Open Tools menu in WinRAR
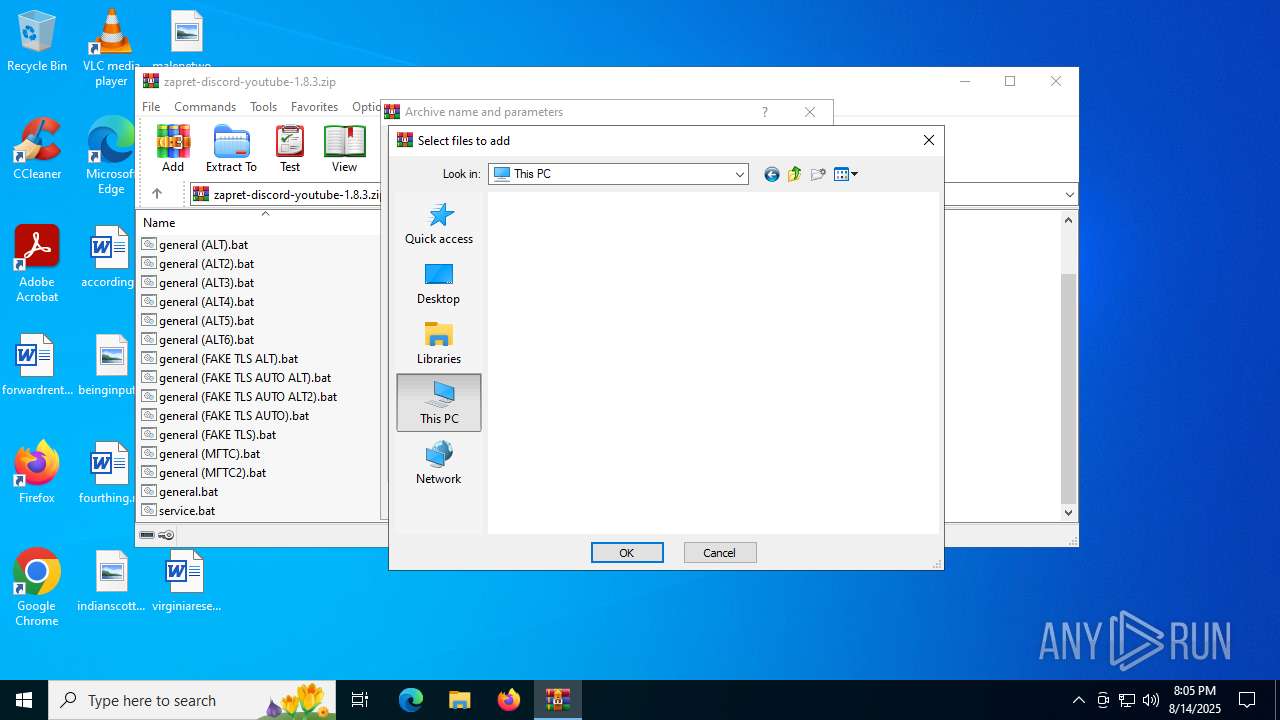This screenshot has height=720, width=1280. point(263,107)
